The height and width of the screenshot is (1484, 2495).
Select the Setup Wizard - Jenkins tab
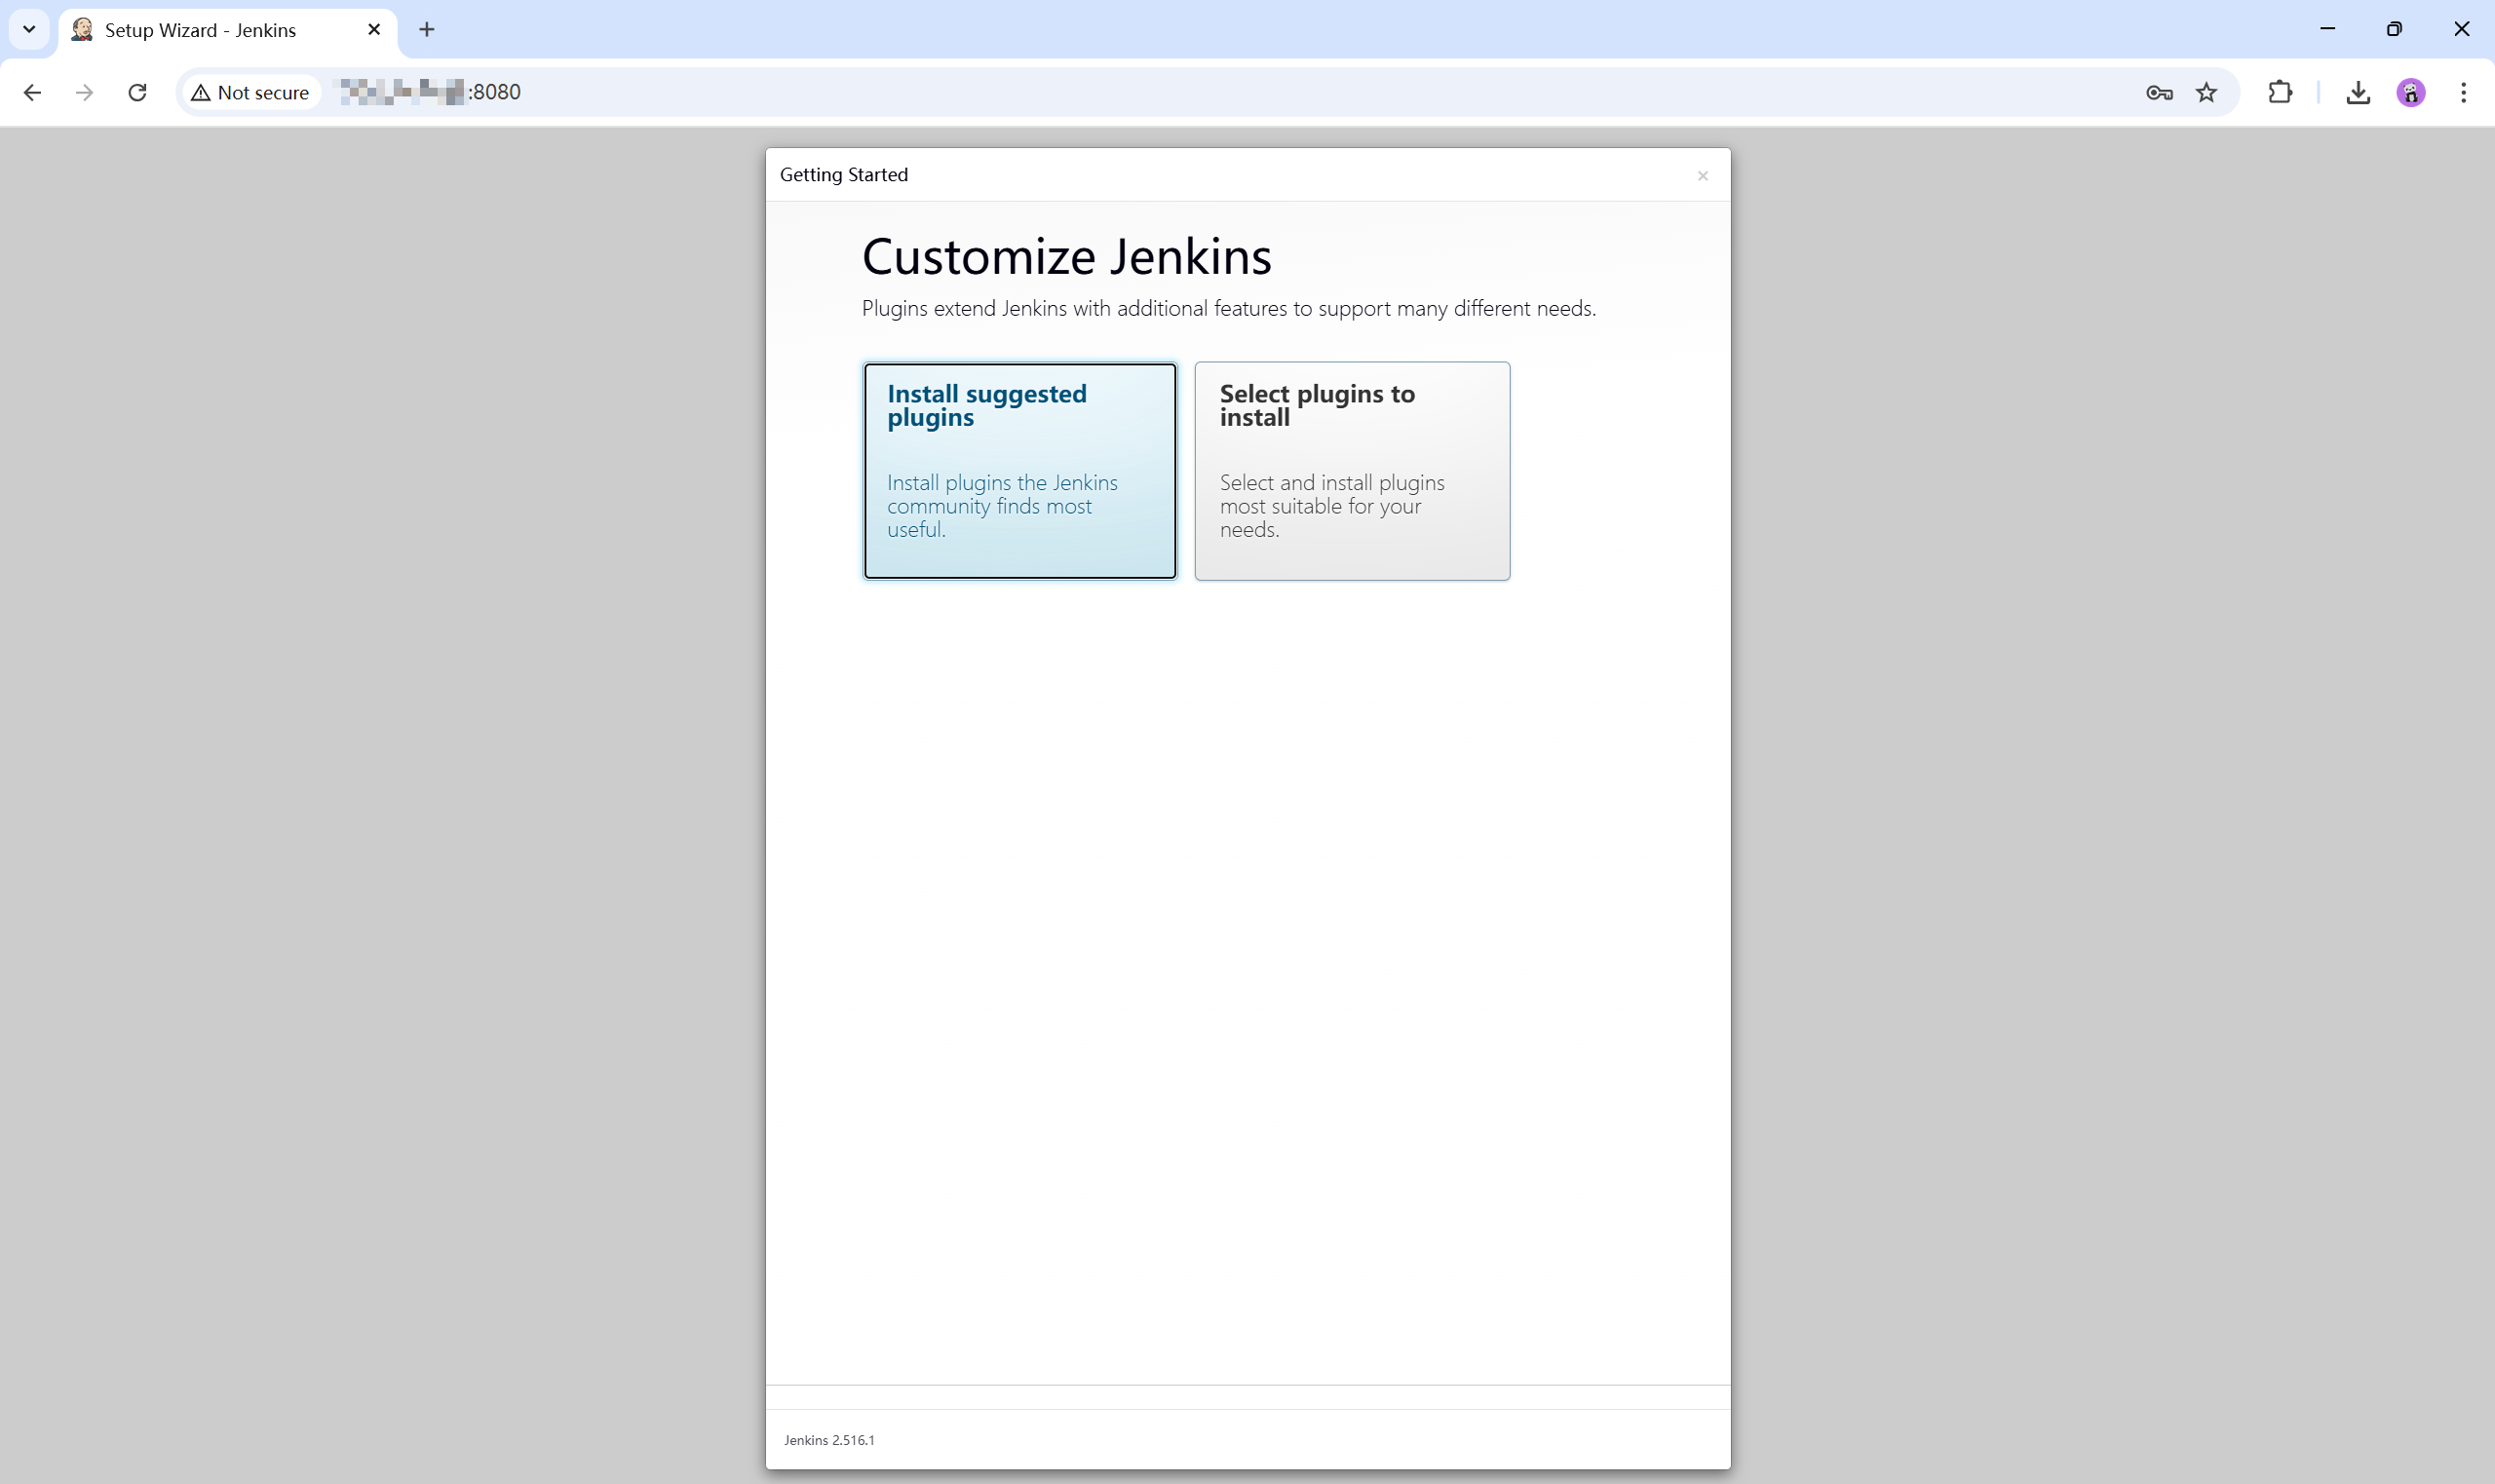[x=200, y=30]
